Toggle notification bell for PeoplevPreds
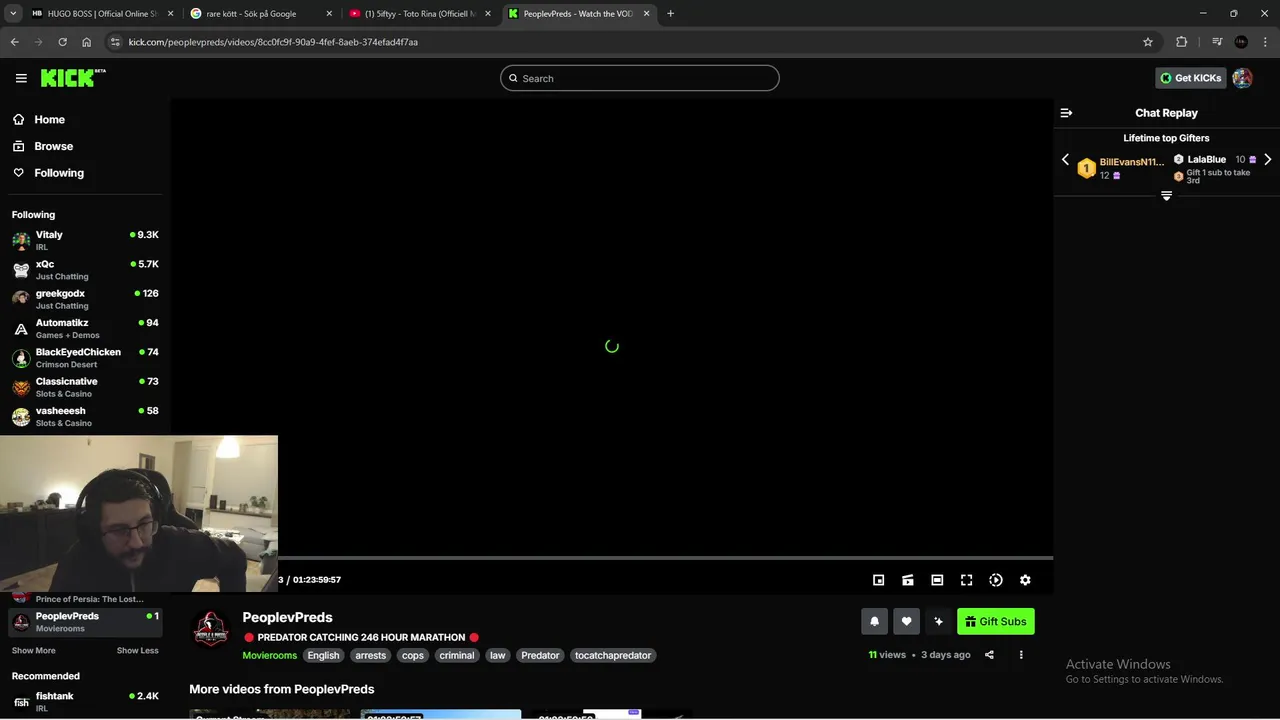 click(874, 621)
